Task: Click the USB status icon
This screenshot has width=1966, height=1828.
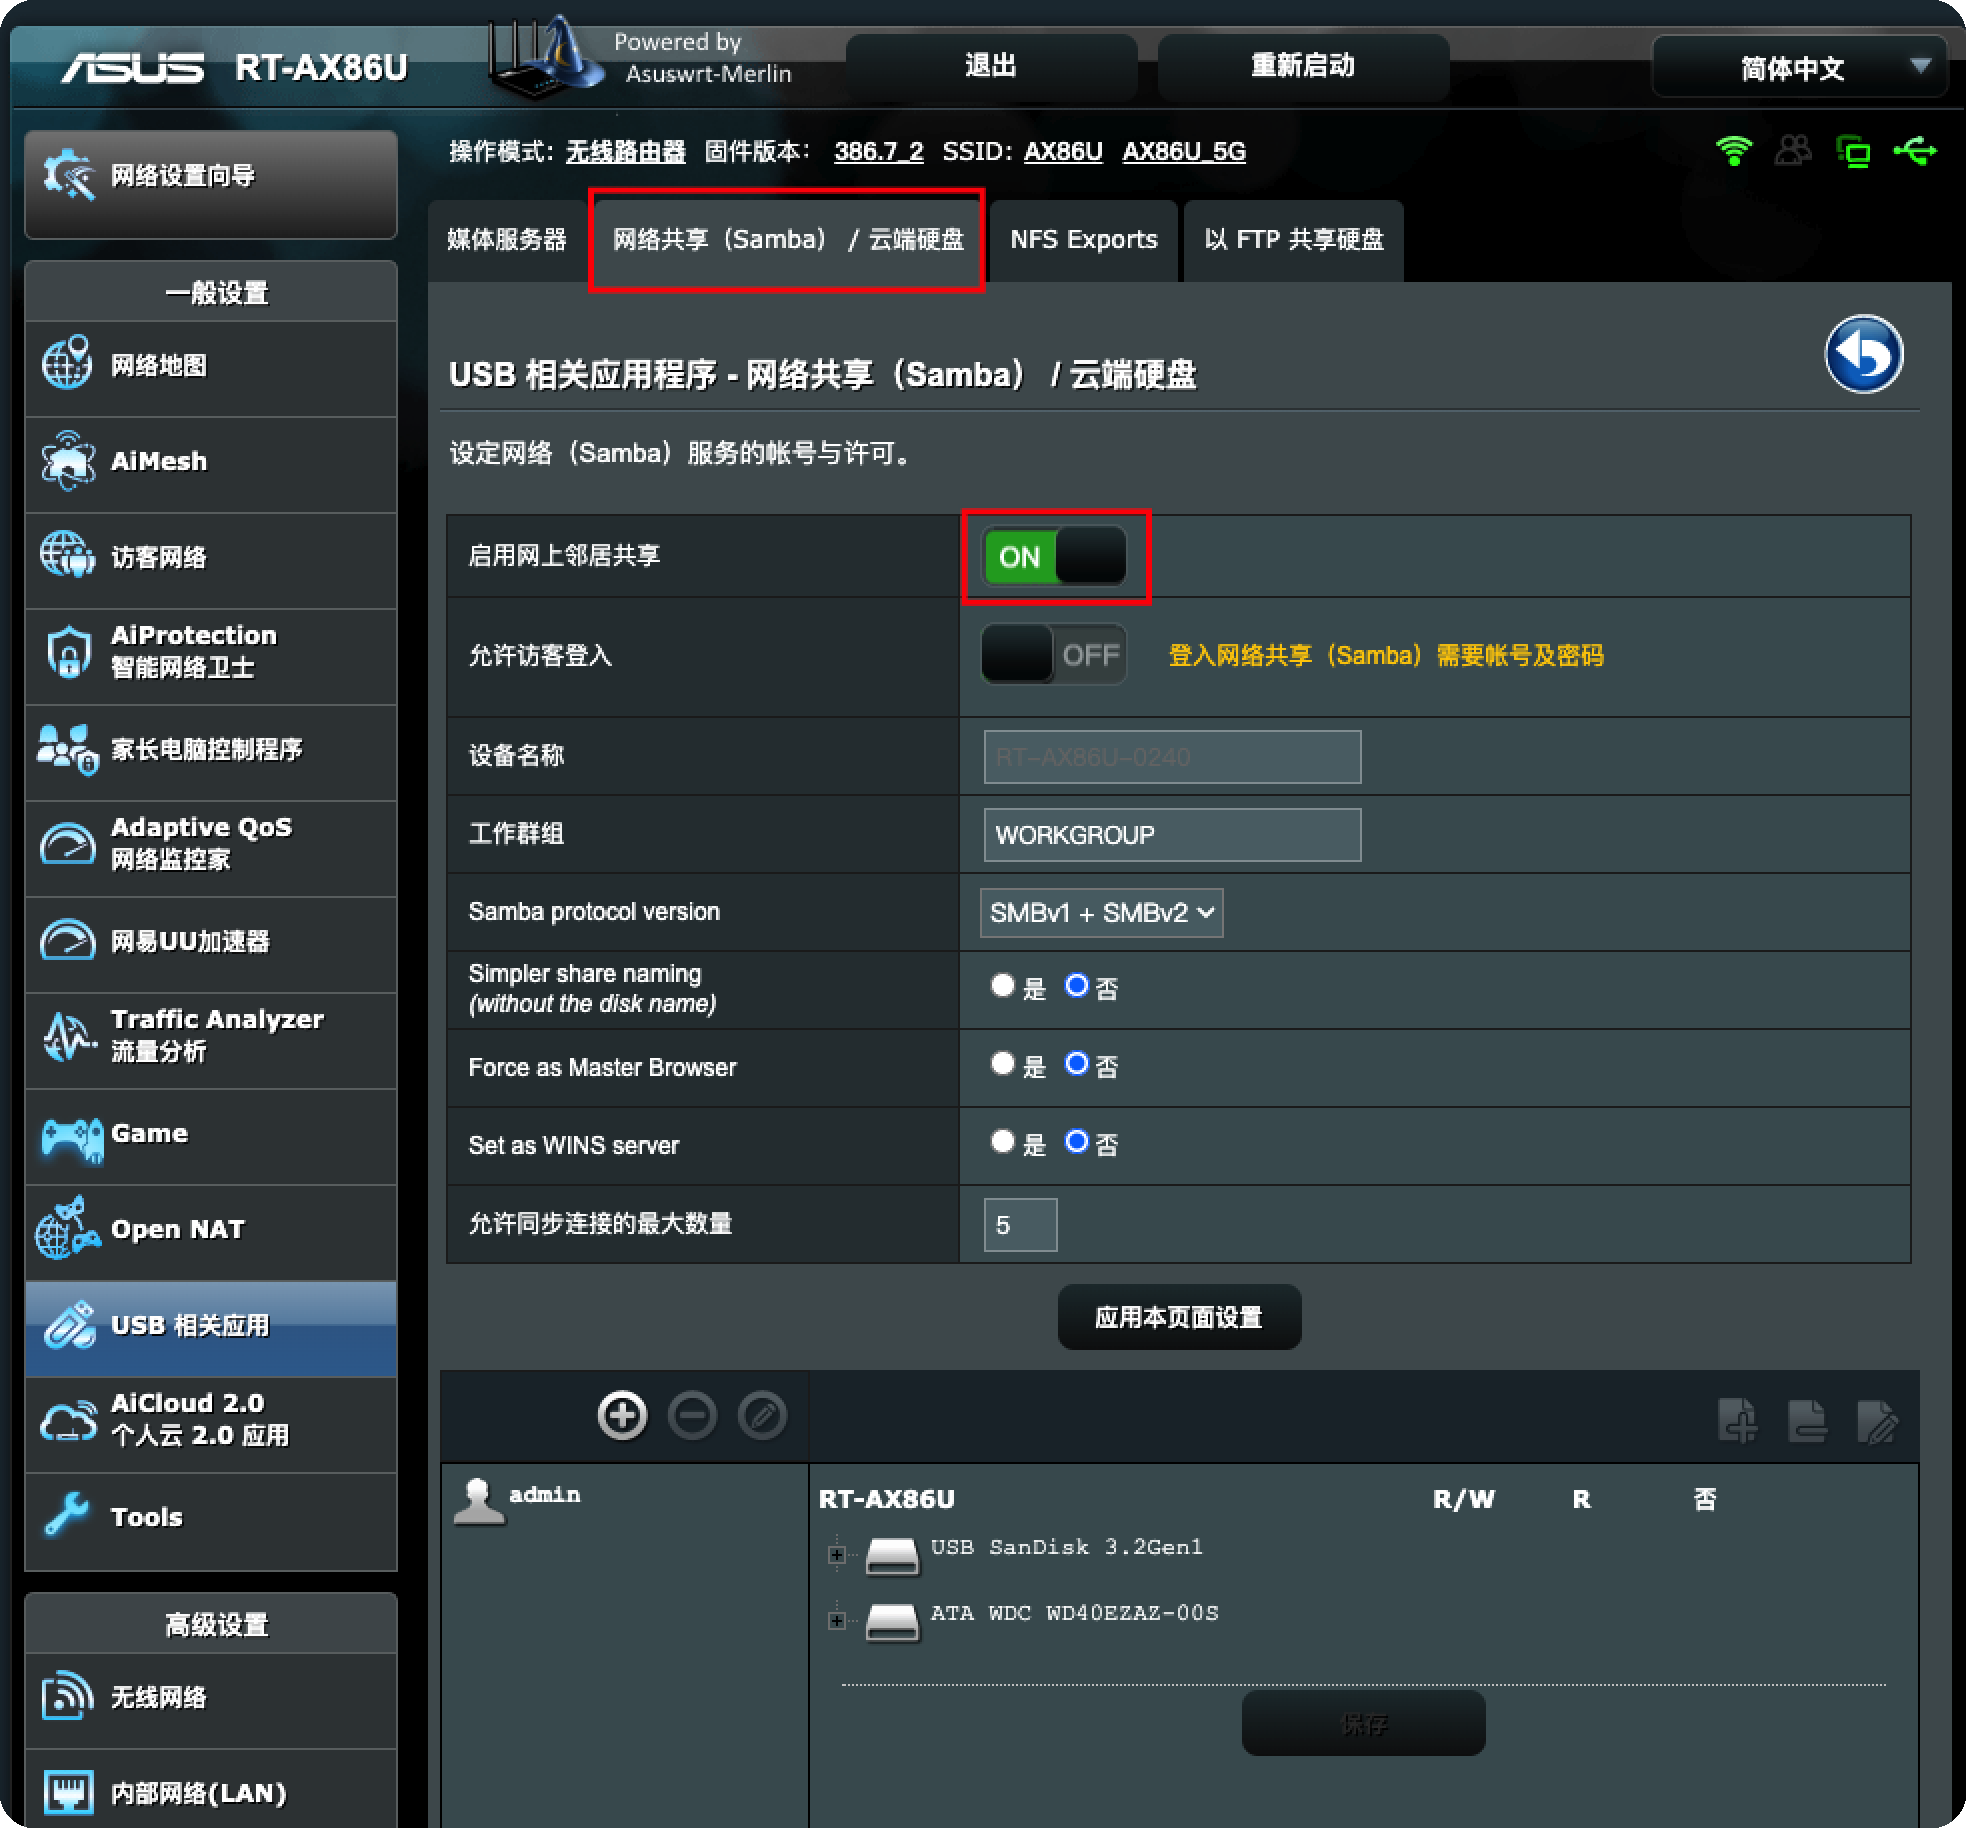Action: tap(1914, 151)
